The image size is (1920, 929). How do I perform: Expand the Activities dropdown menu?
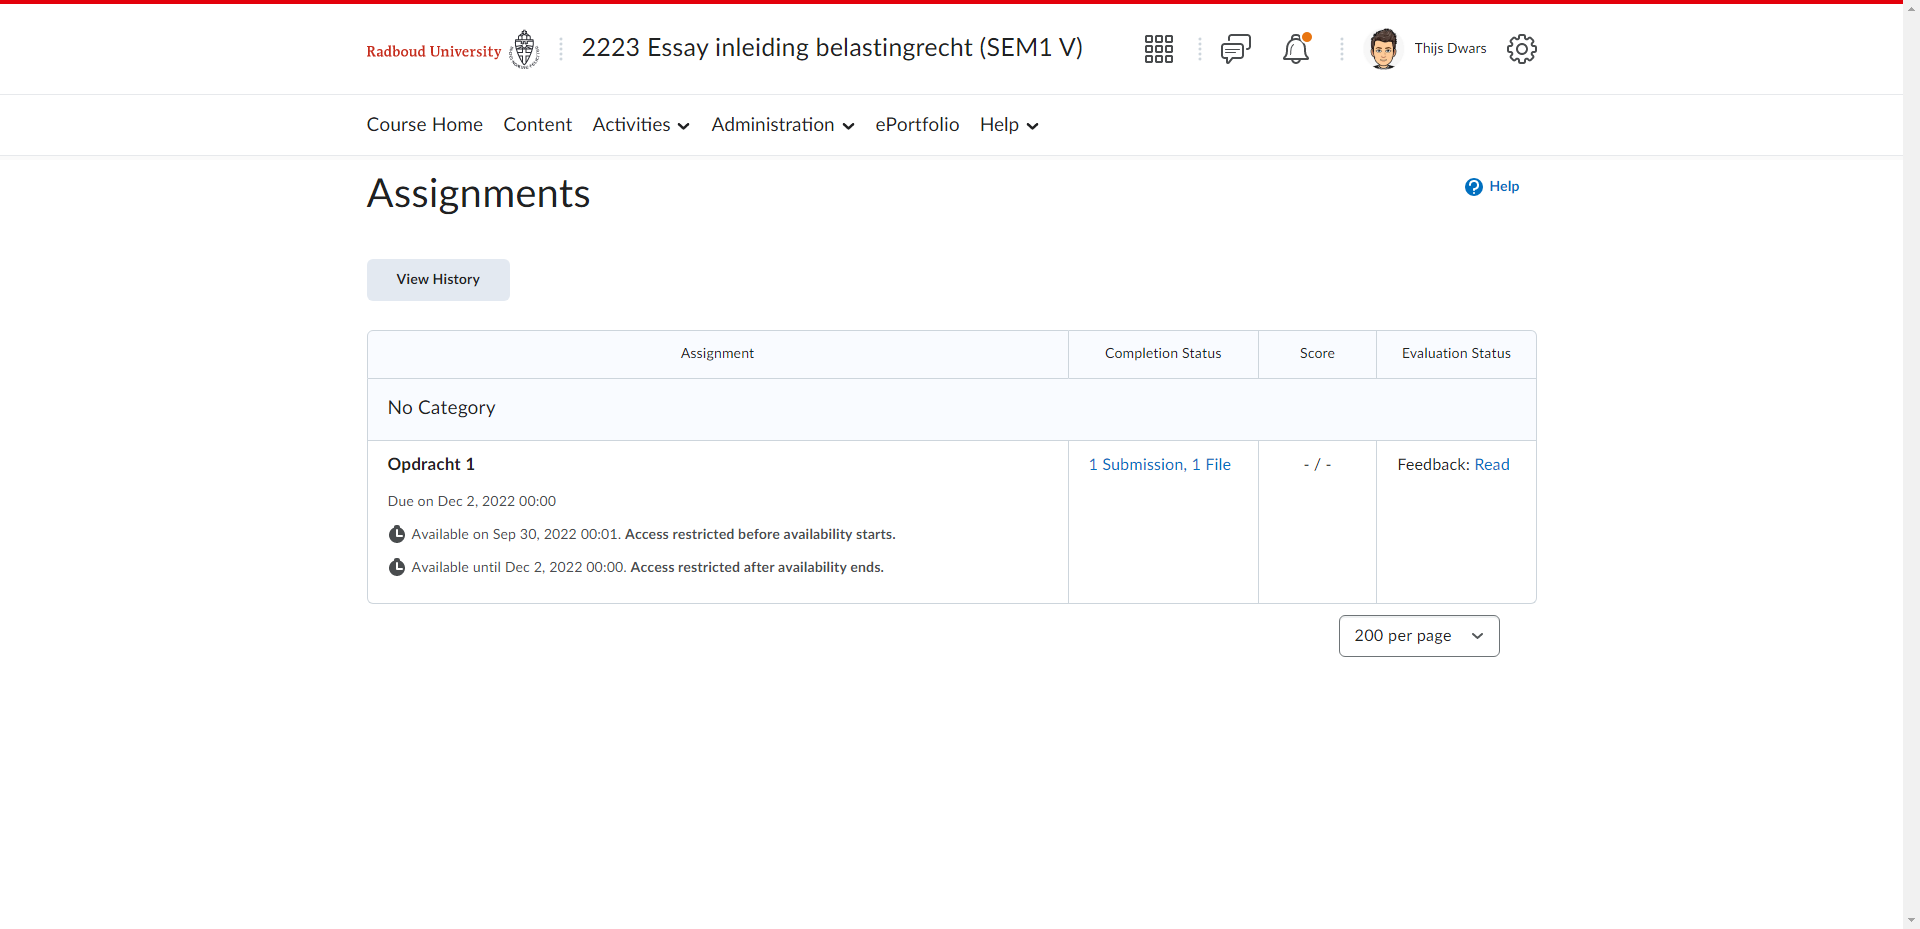641,125
